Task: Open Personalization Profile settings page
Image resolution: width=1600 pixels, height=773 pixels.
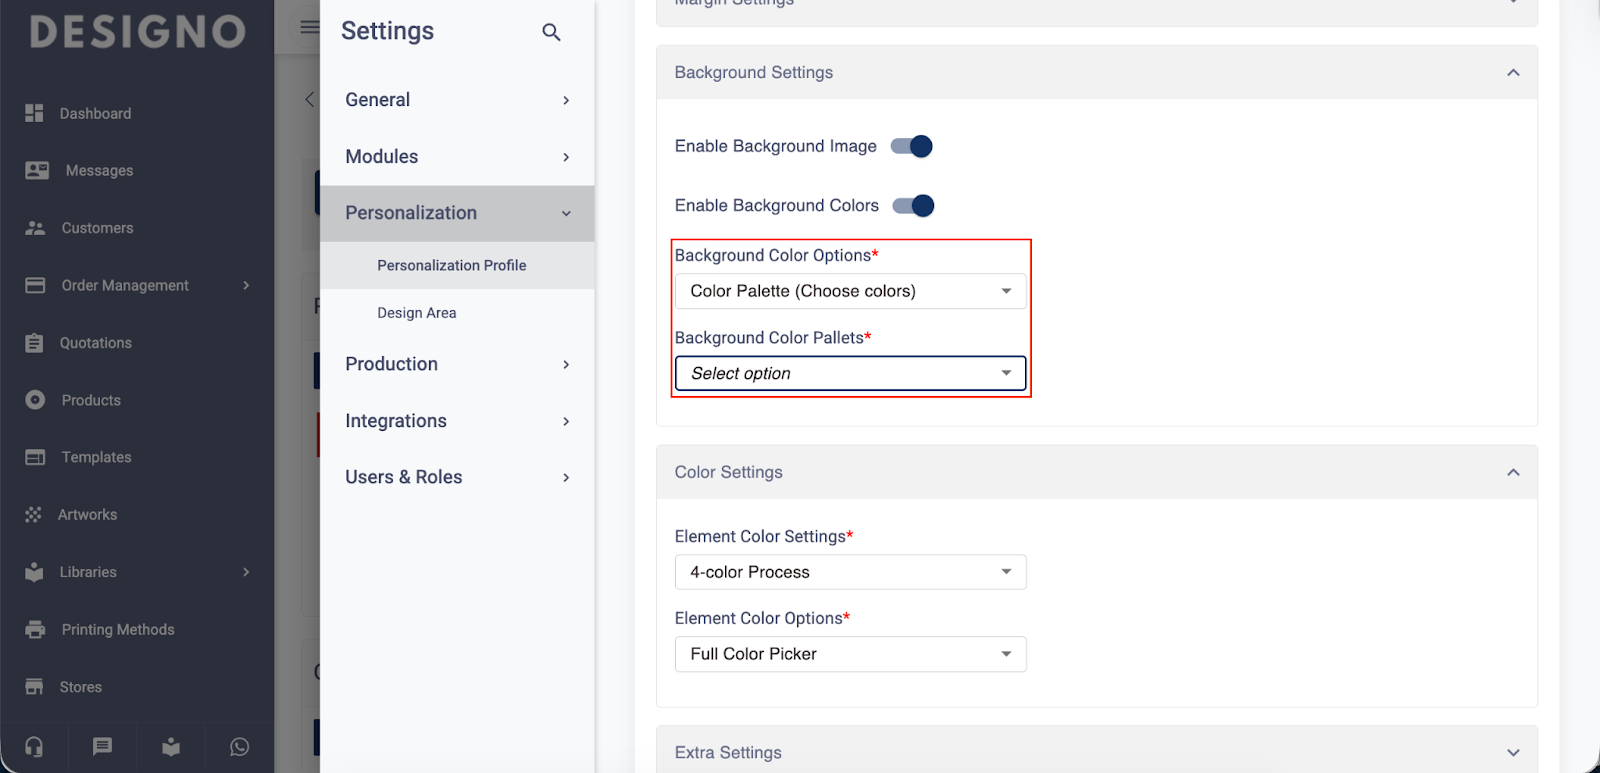Action: [x=452, y=266]
